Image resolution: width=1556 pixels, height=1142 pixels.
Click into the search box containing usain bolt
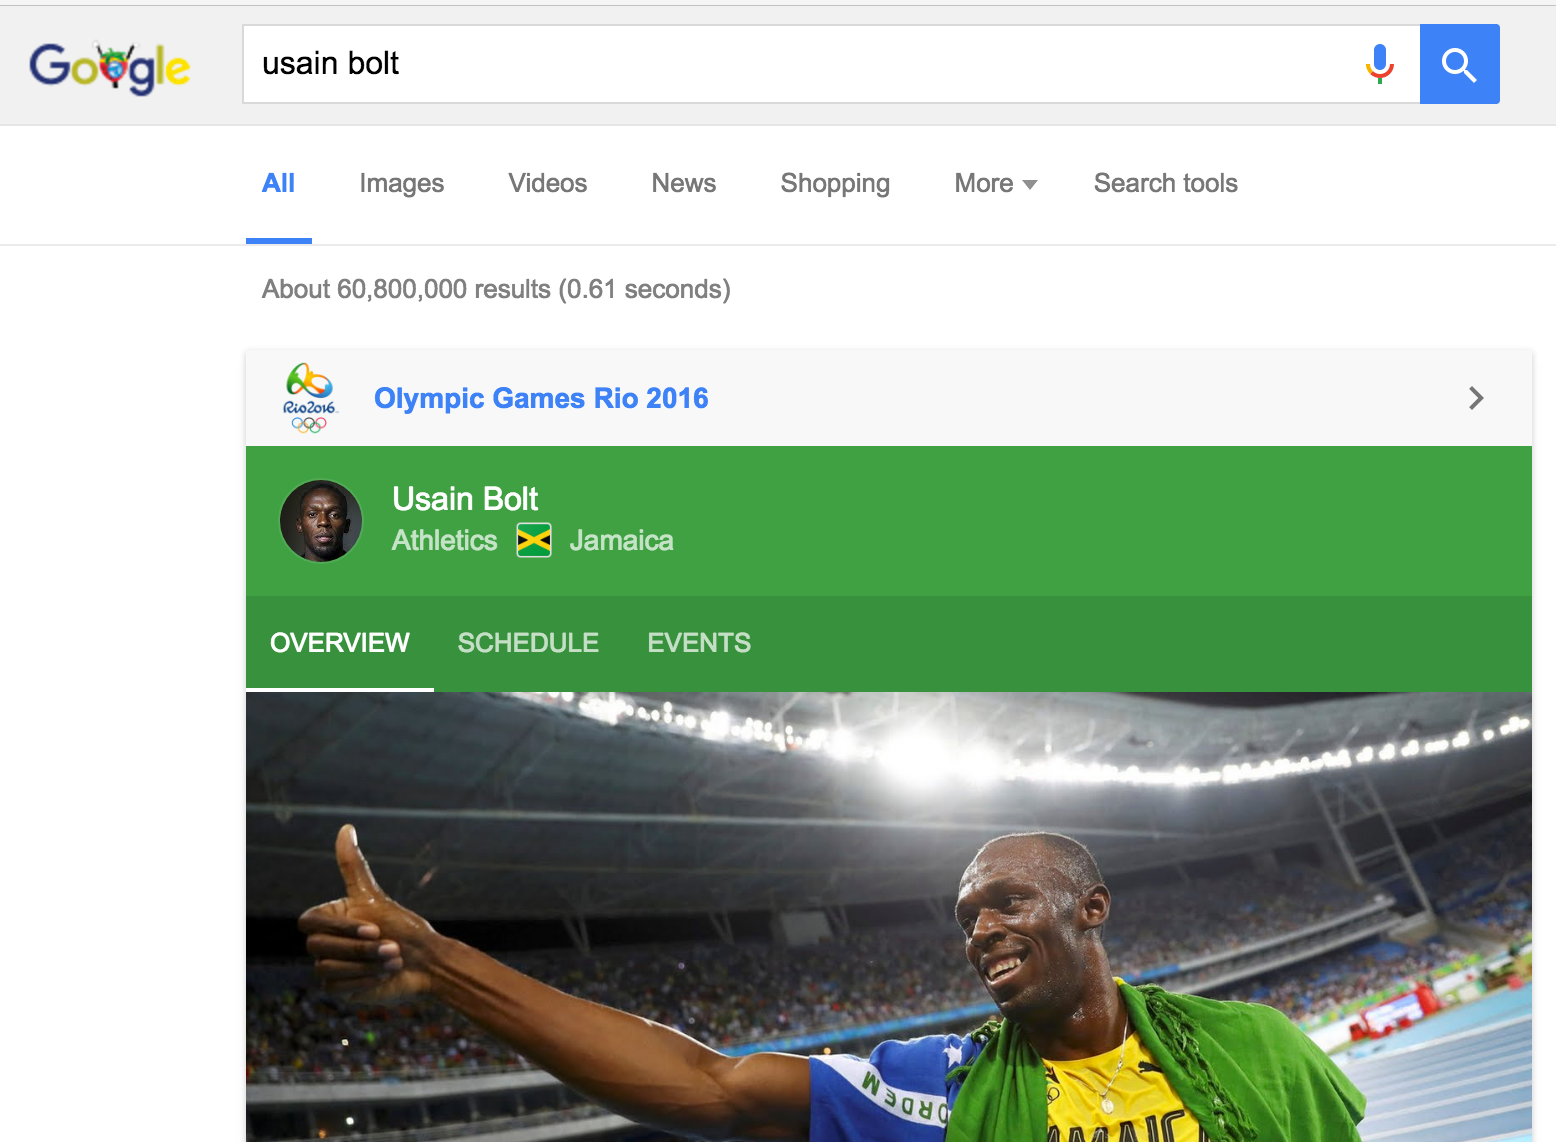(800, 64)
